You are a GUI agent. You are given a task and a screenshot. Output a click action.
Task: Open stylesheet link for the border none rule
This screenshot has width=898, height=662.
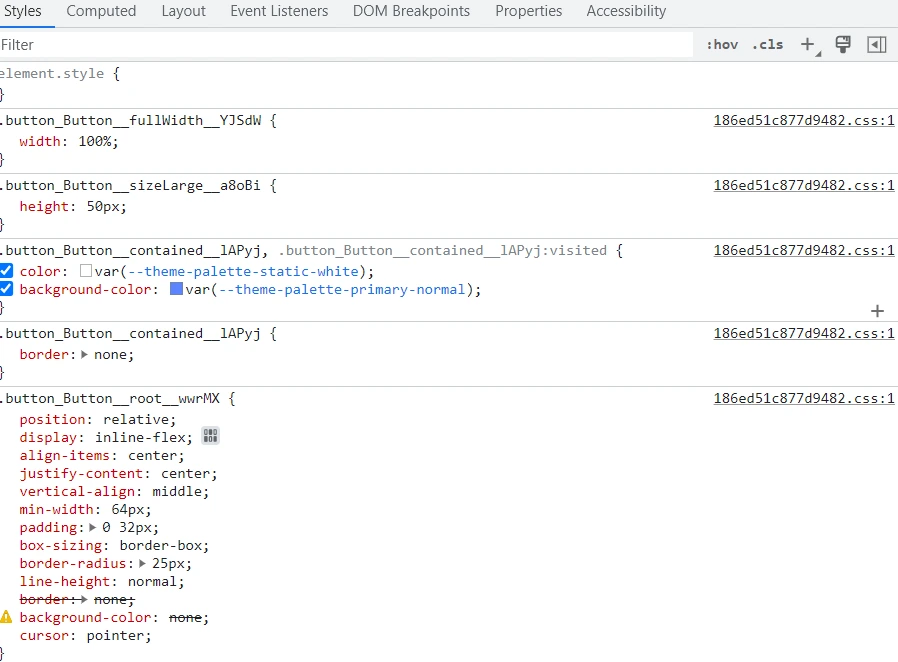click(x=804, y=333)
